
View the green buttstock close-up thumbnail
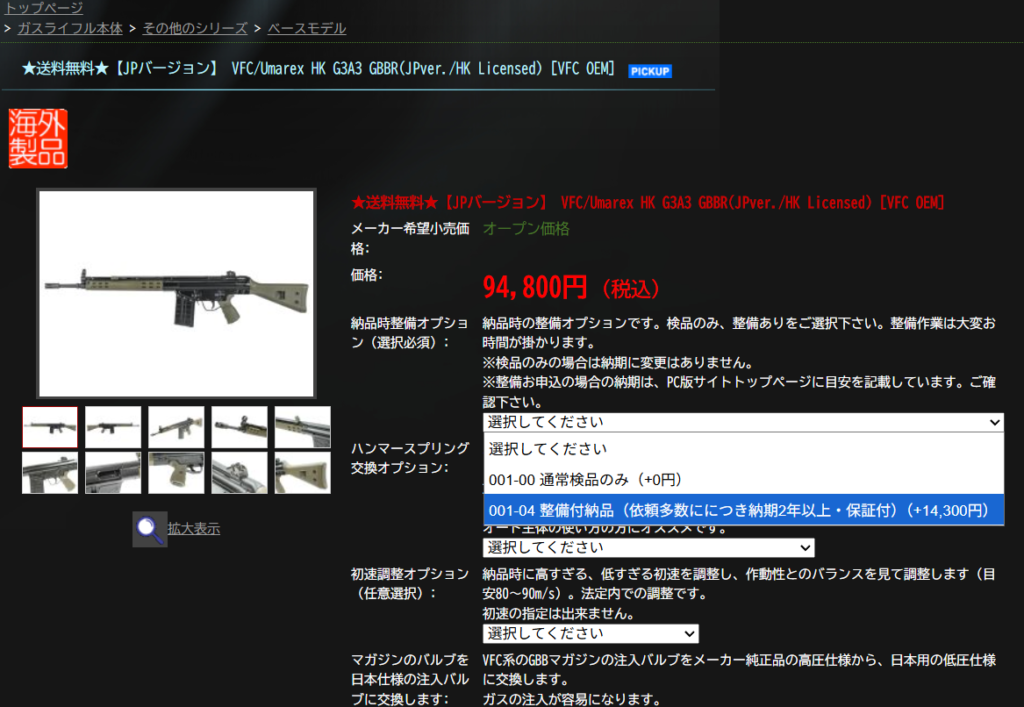click(302, 473)
